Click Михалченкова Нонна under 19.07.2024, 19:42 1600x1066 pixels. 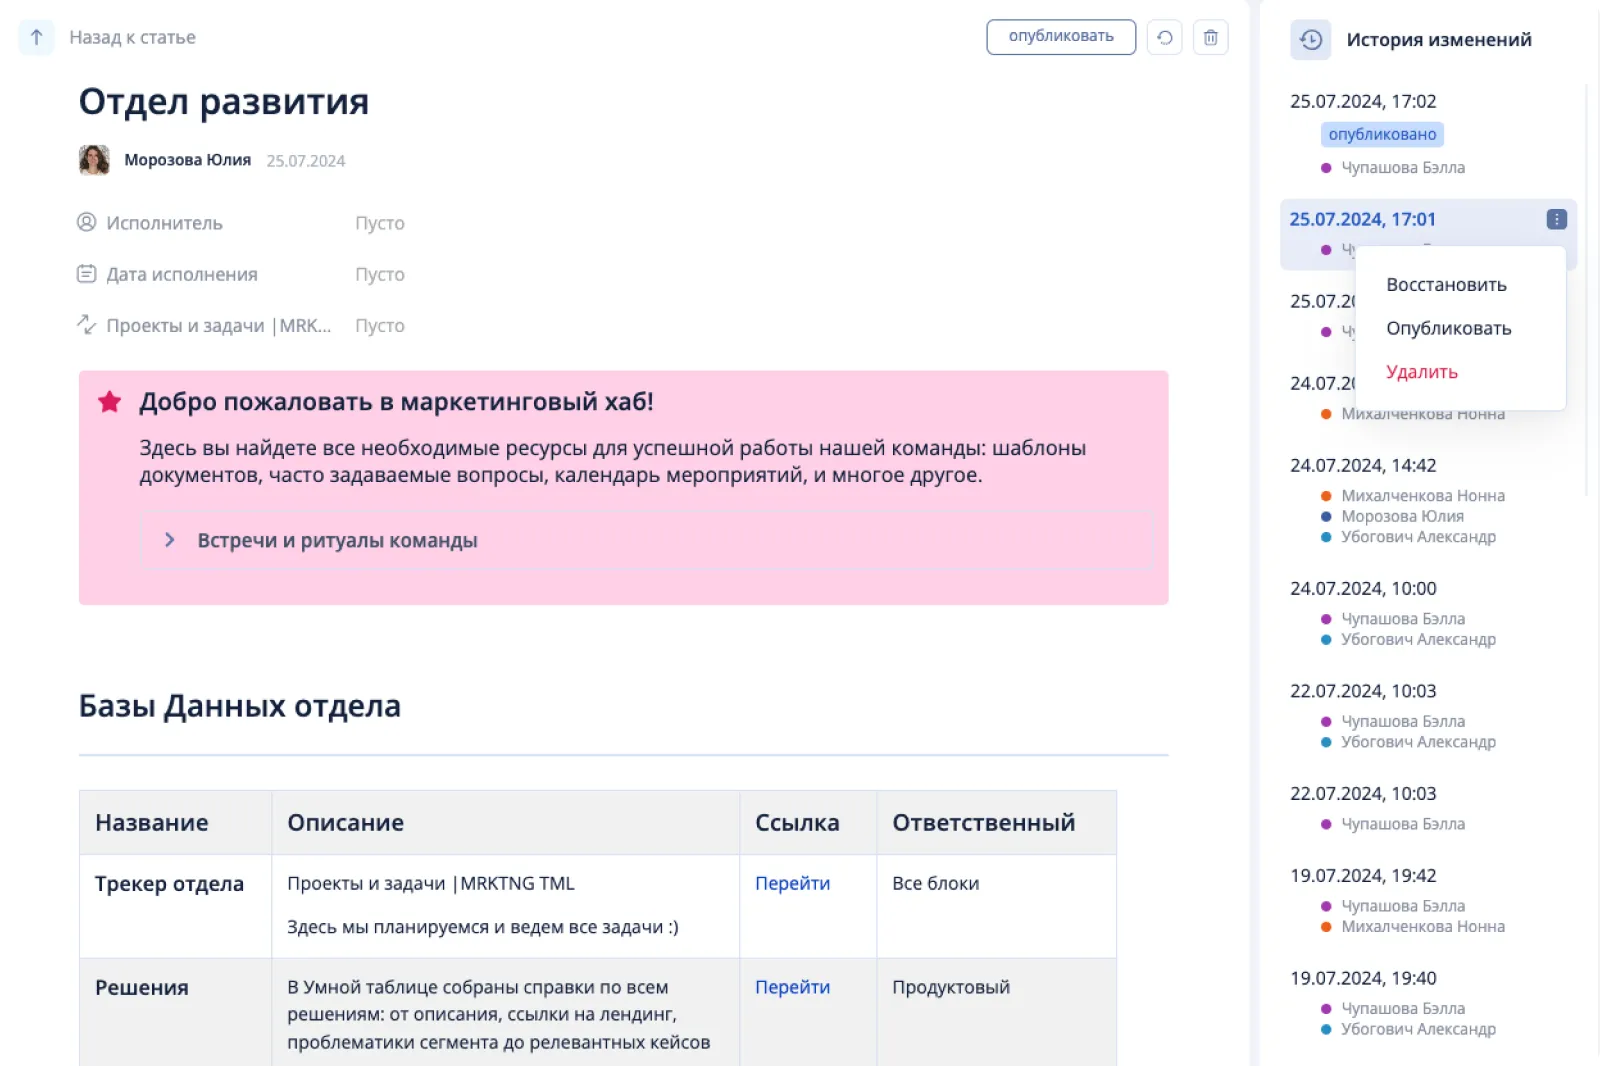pos(1423,927)
